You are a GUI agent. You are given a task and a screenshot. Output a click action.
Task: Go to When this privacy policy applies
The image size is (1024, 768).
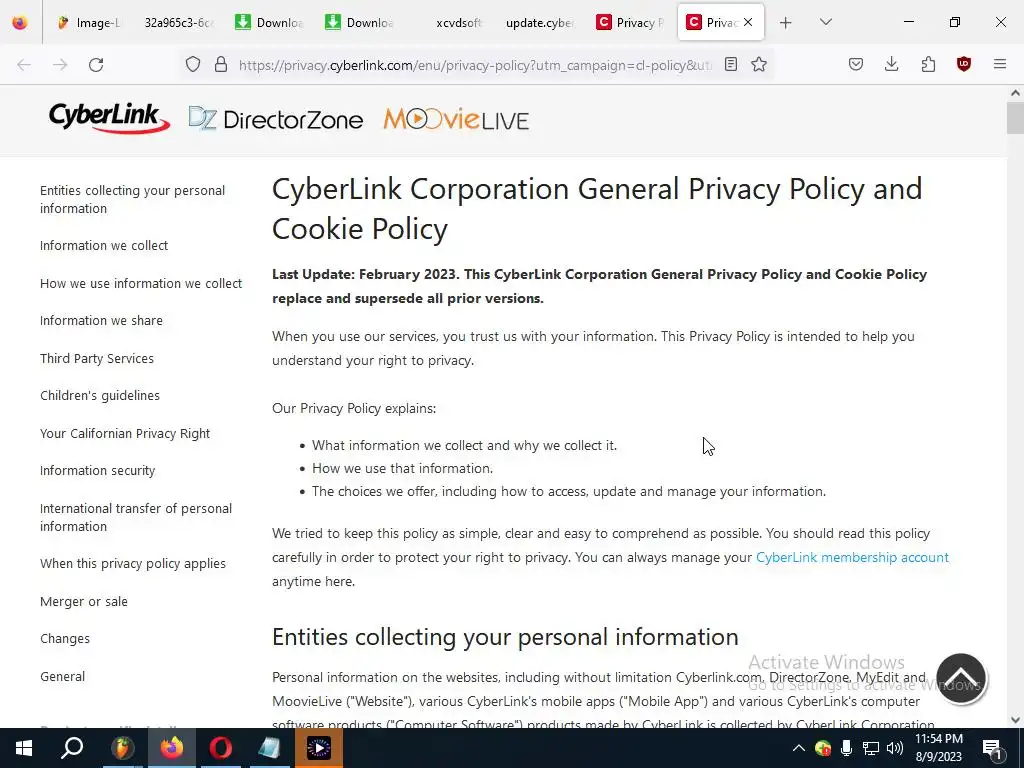[x=133, y=564]
